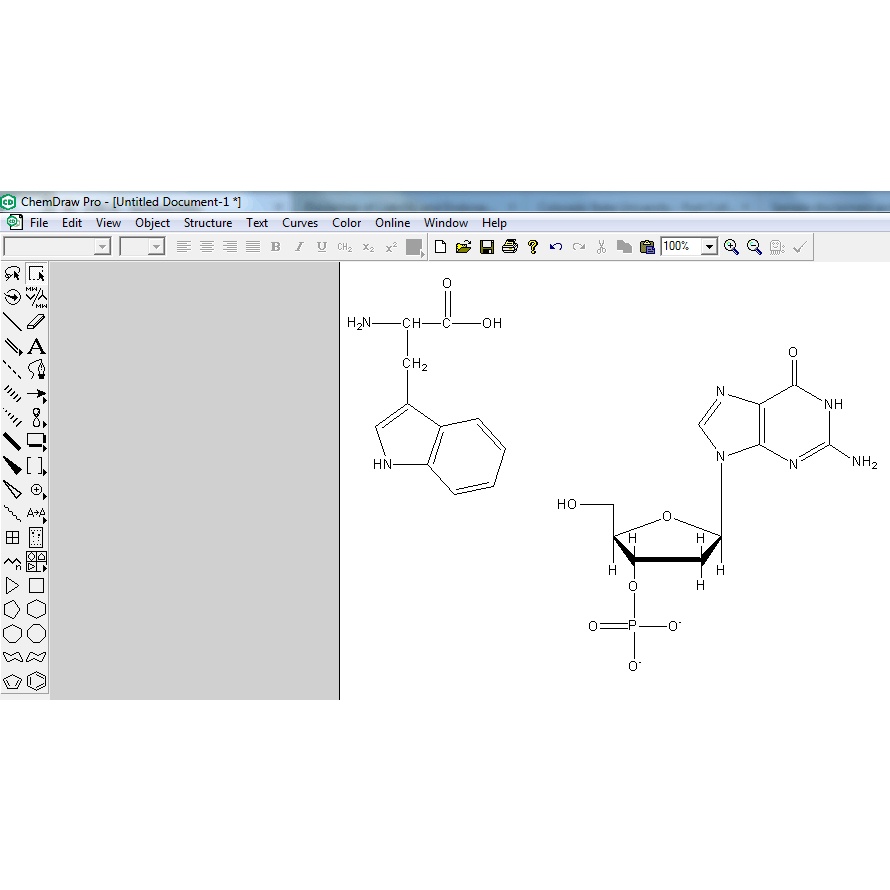
Task: Select the Marquee selection tool
Action: point(36,274)
